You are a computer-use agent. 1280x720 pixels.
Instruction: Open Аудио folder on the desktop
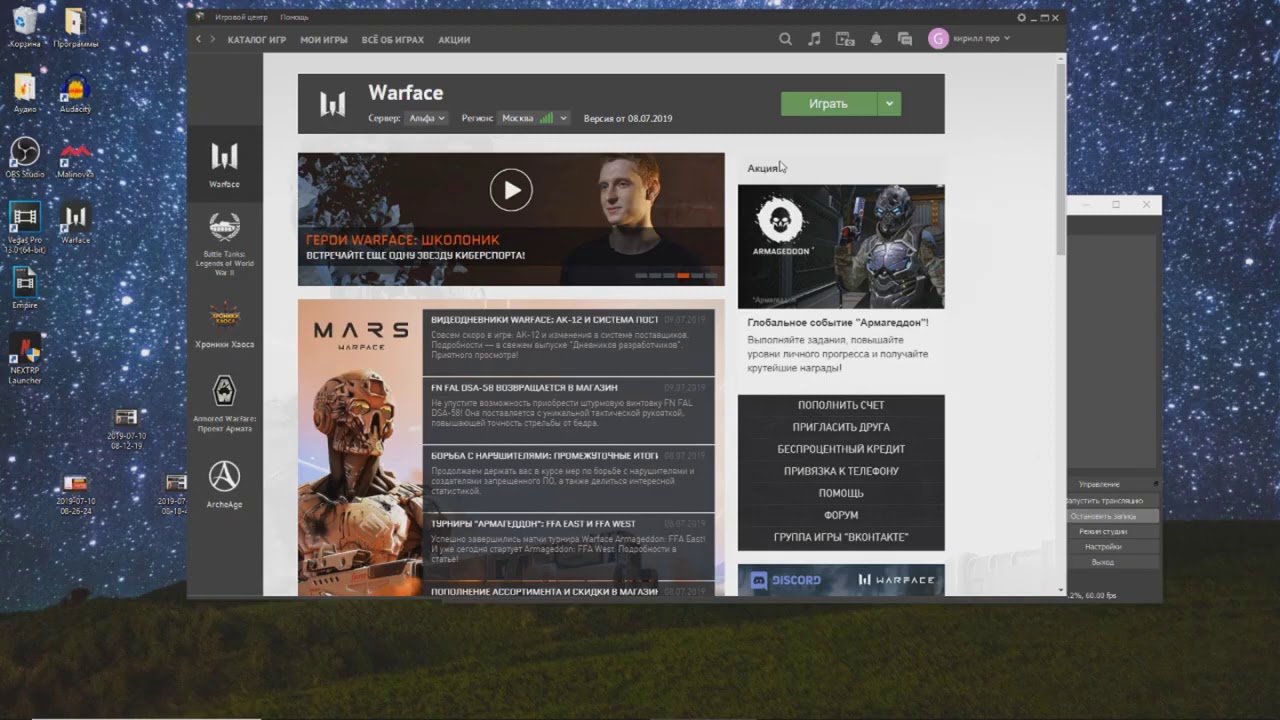(25, 93)
